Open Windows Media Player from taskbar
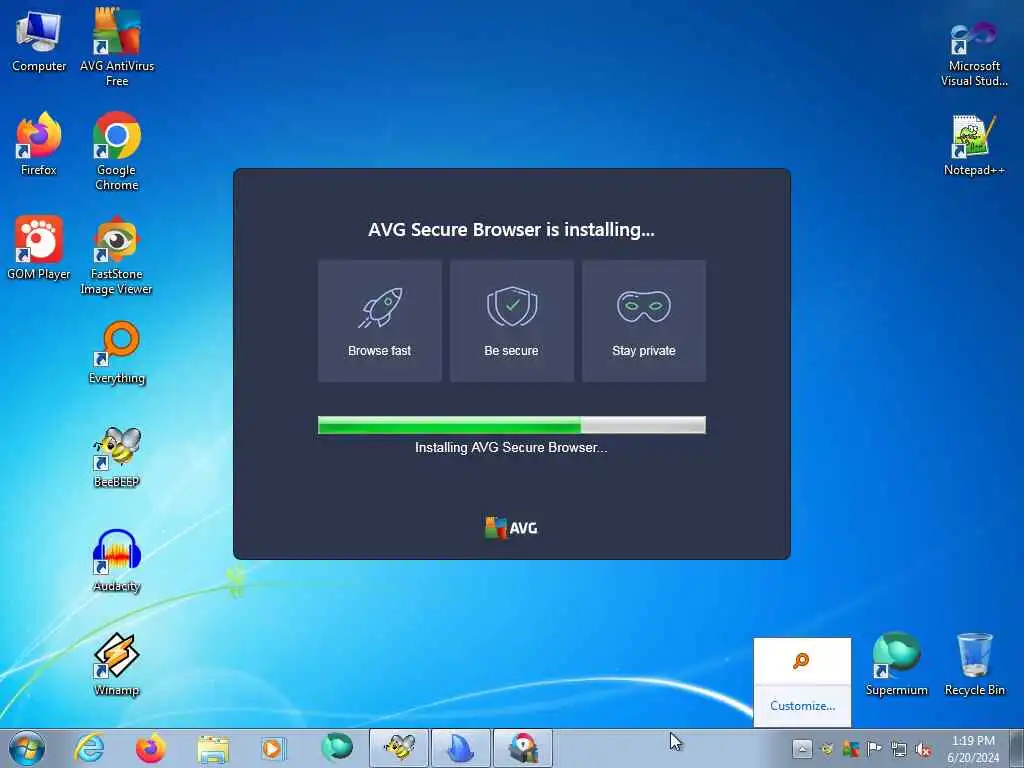 tap(273, 748)
